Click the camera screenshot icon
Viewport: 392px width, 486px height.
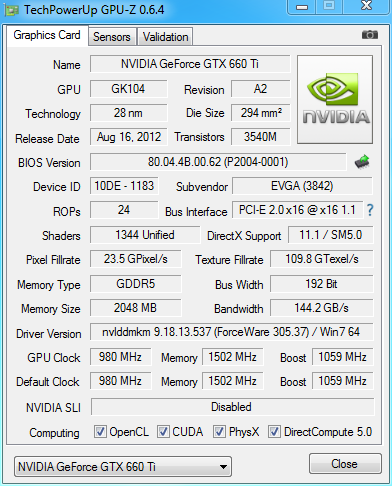click(370, 34)
